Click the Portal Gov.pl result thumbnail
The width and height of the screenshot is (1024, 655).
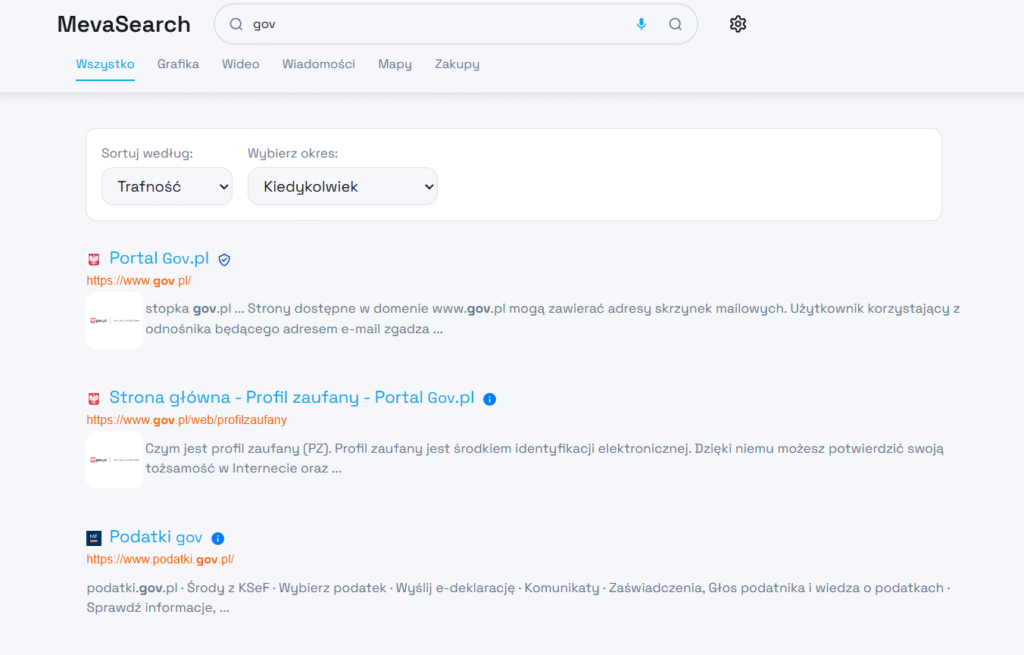click(x=114, y=321)
